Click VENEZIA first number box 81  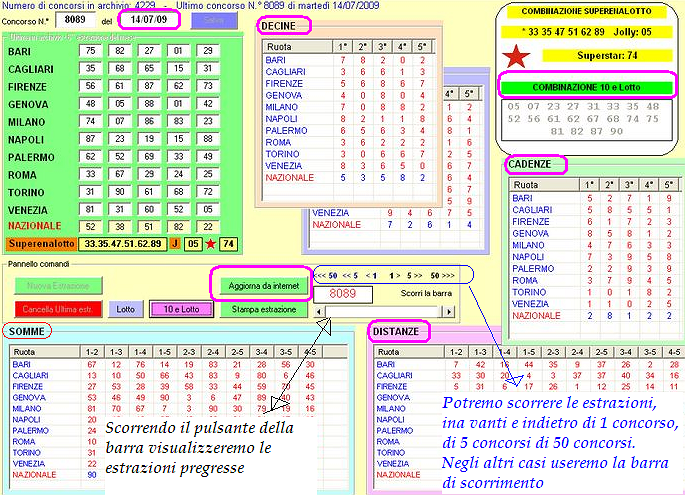90,209
